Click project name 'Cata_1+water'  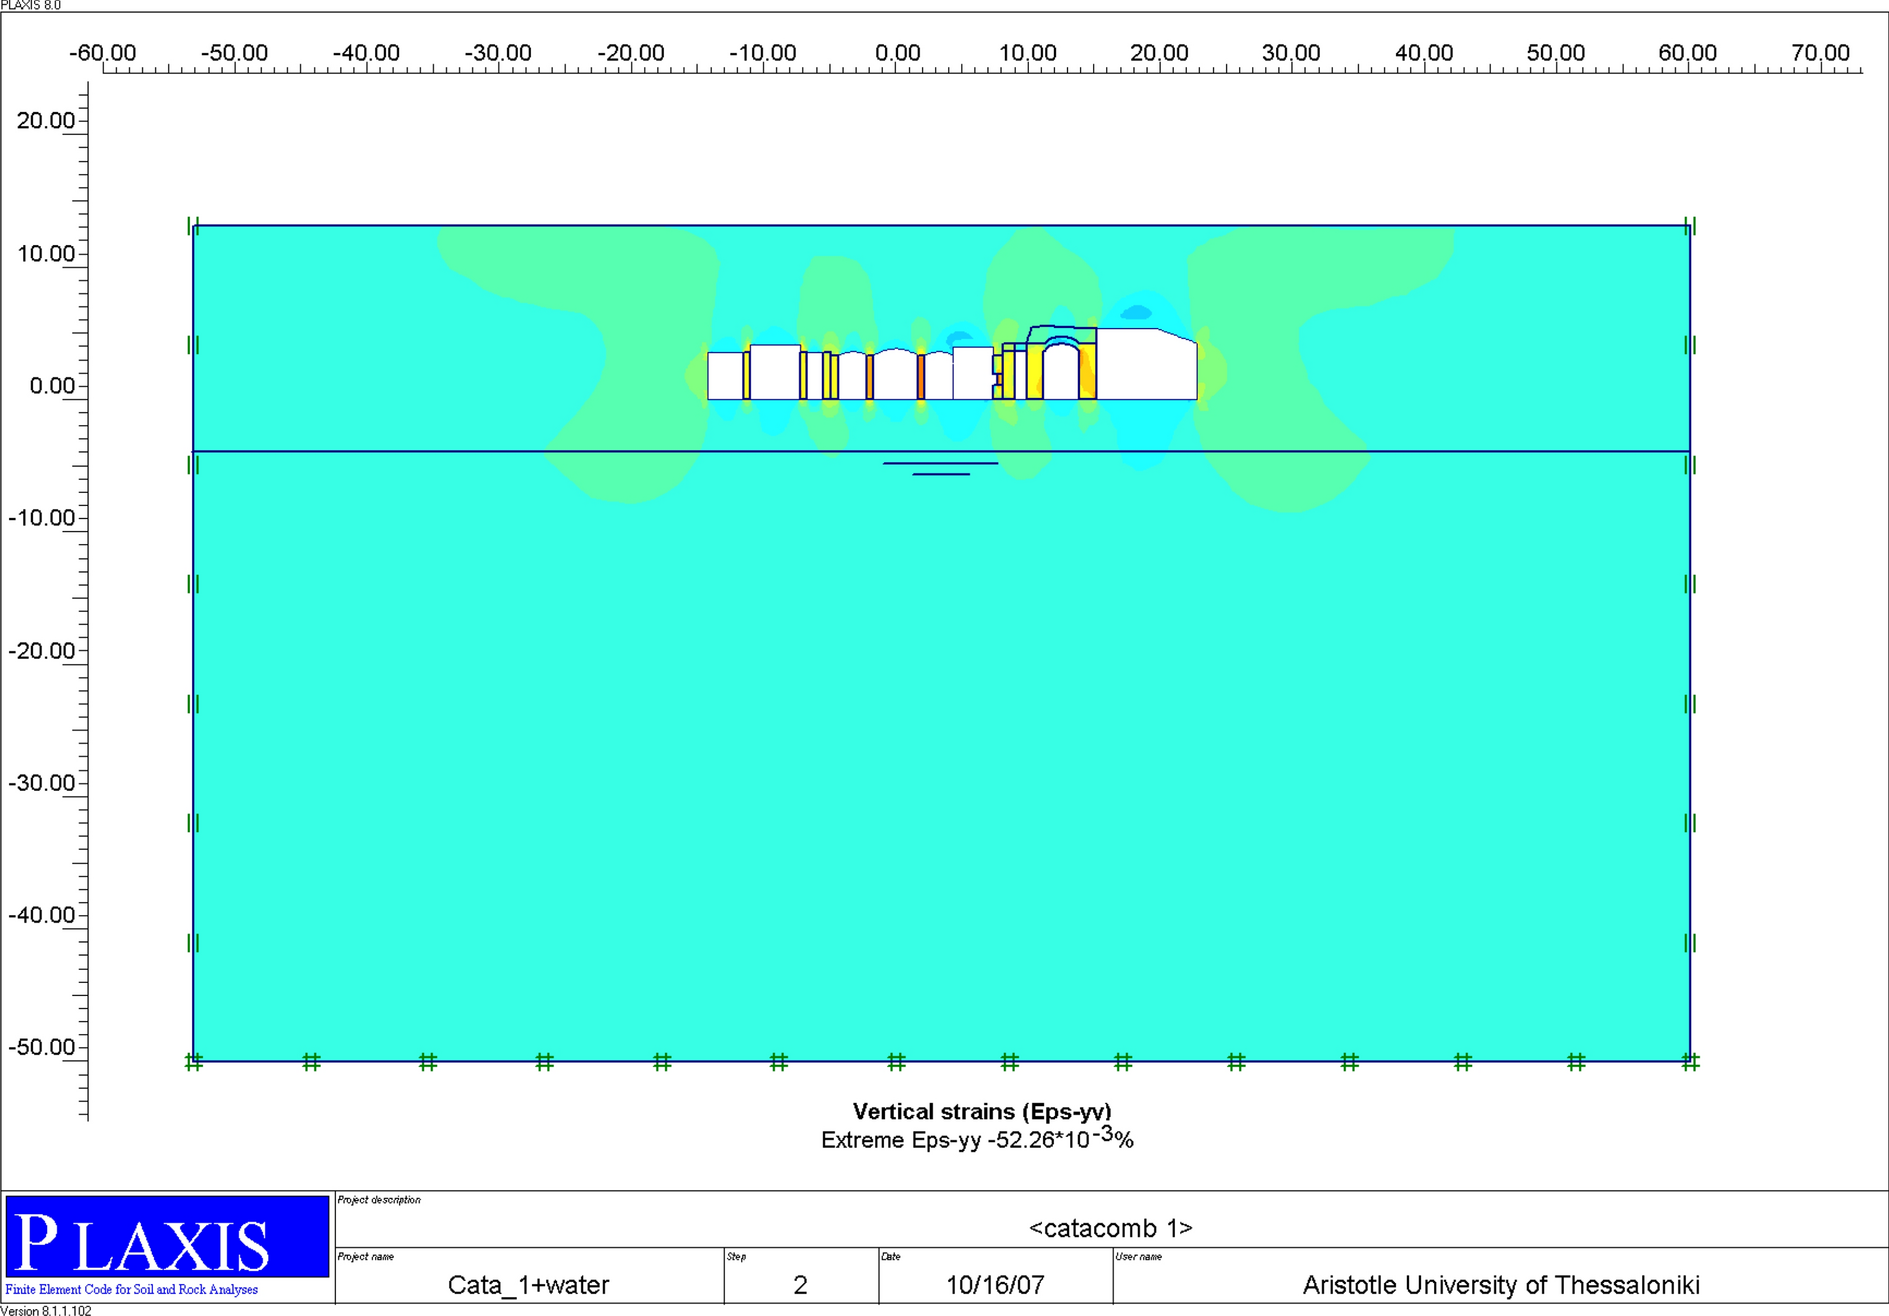[x=528, y=1285]
